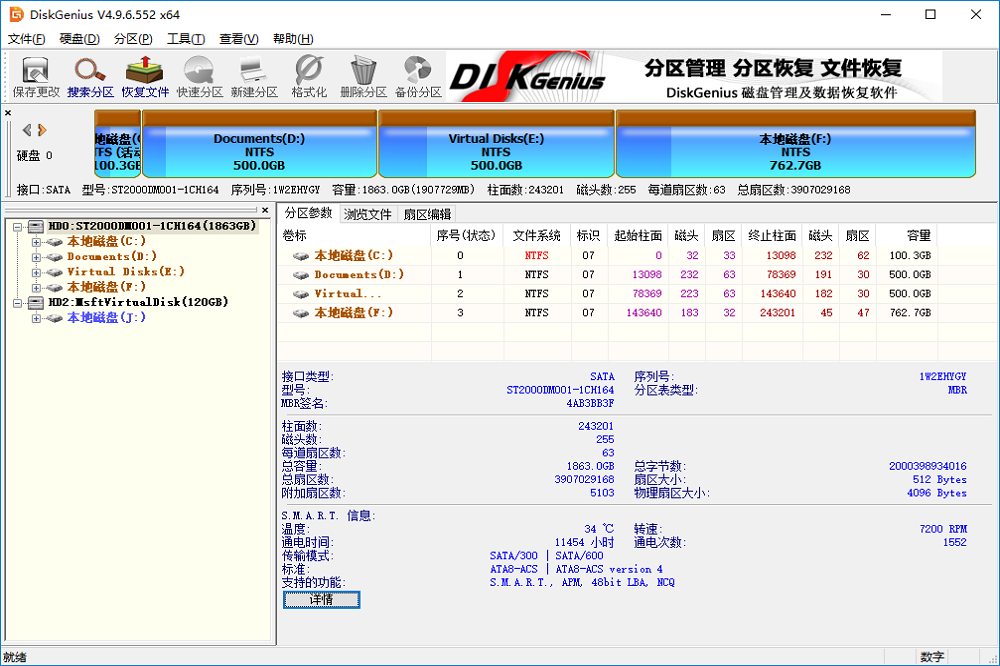Select the 本地磁盘(C:) row label in table
The image size is (1000, 666).
pos(353,255)
